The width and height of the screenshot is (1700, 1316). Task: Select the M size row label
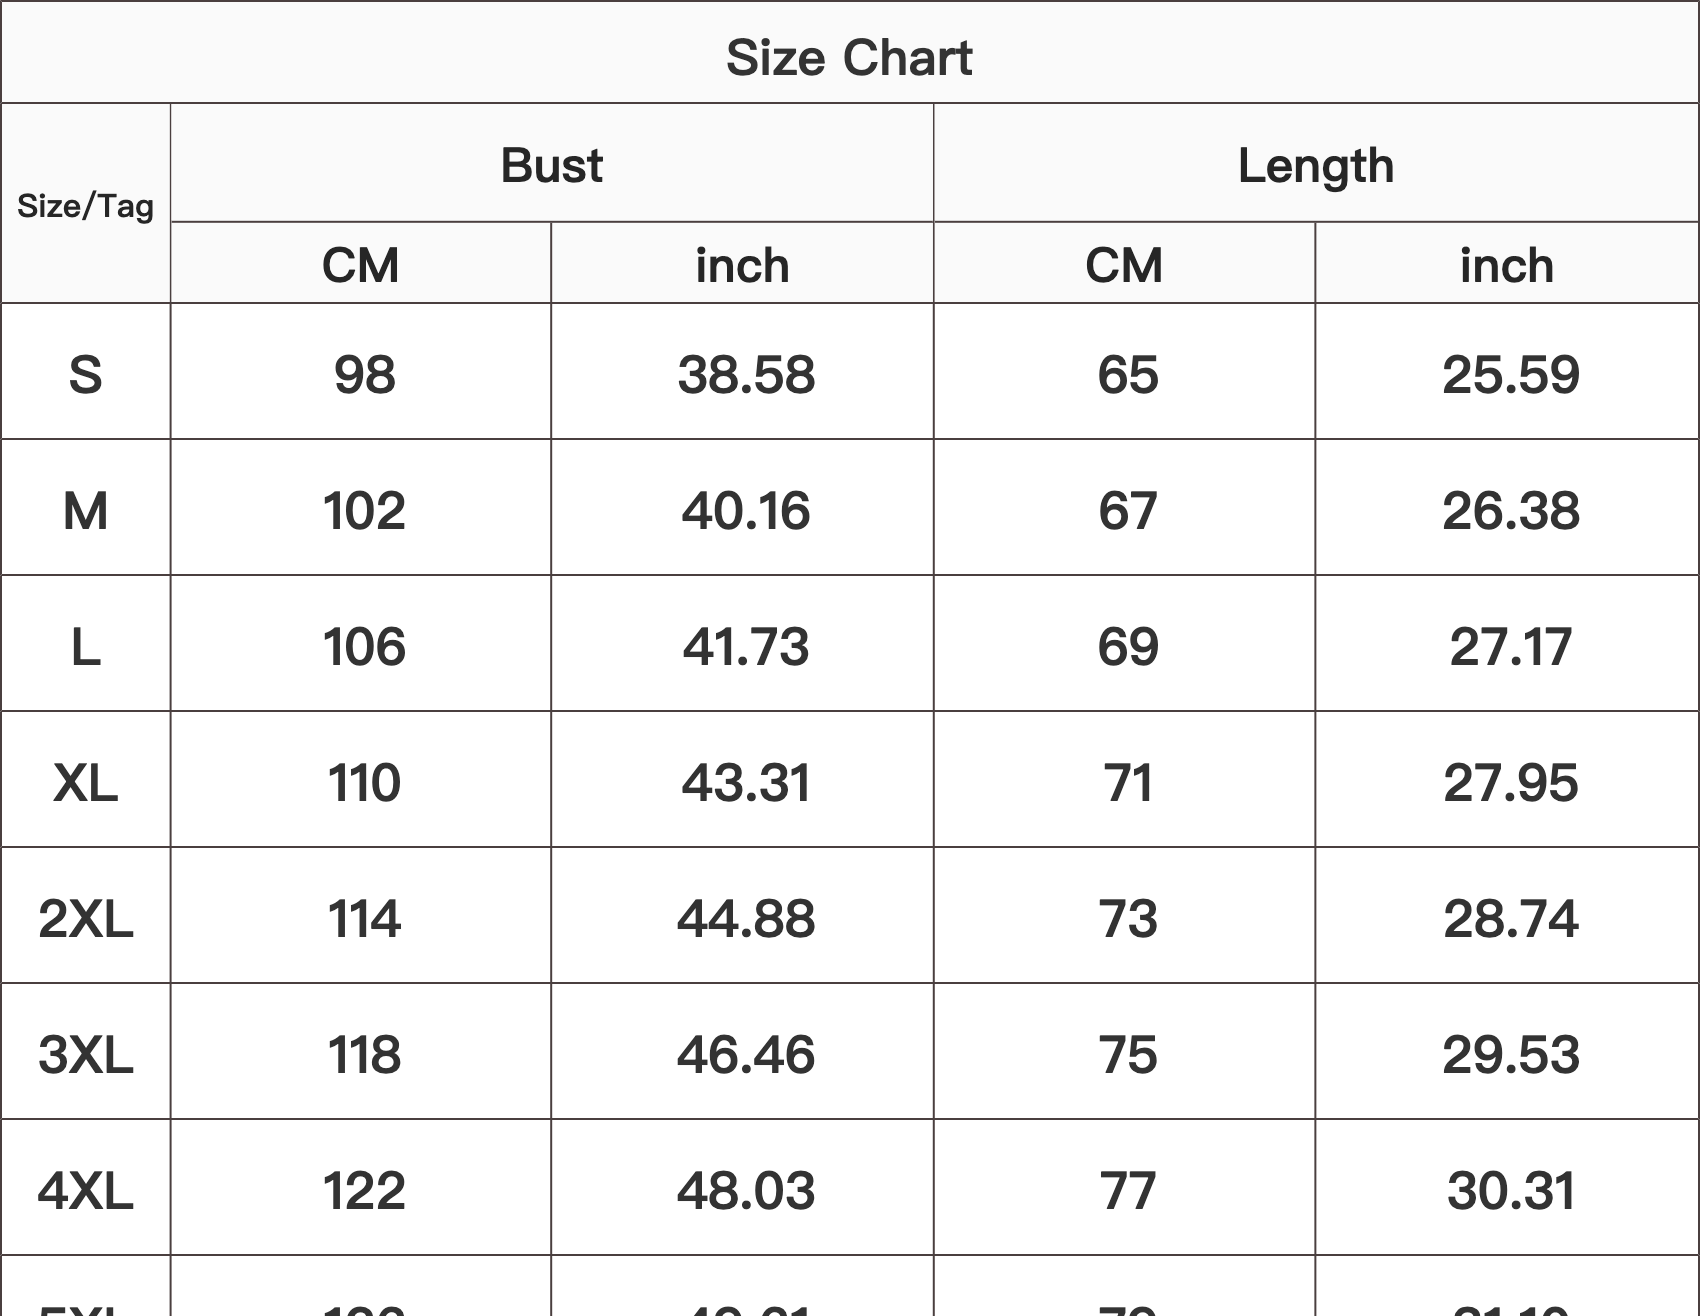[85, 510]
